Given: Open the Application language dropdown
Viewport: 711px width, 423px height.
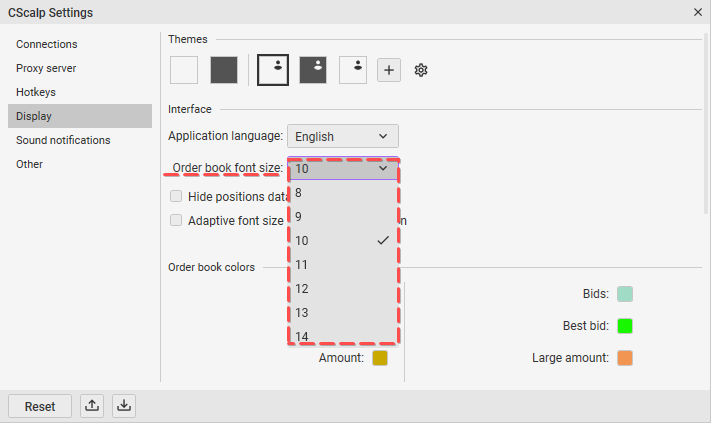Looking at the screenshot, I should coord(343,136).
